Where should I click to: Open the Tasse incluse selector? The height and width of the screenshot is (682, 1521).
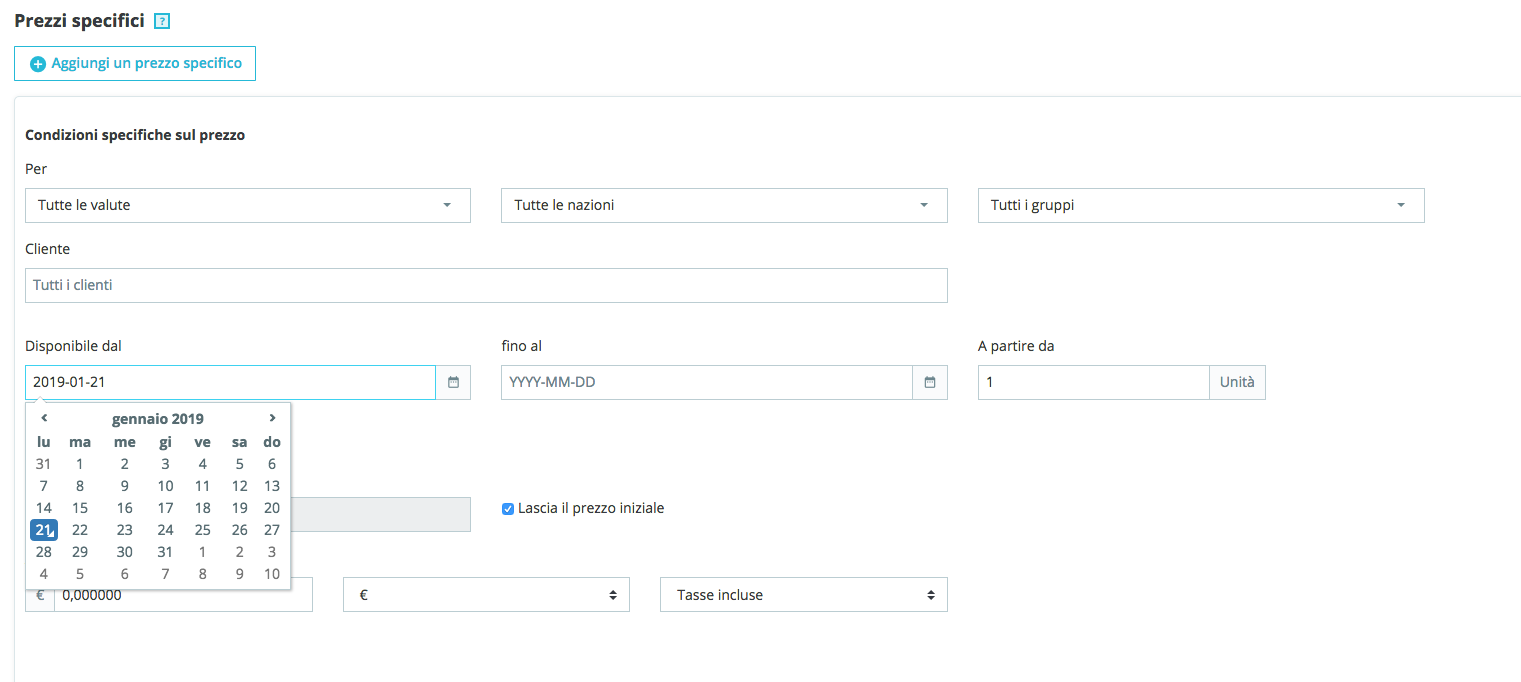click(x=803, y=595)
